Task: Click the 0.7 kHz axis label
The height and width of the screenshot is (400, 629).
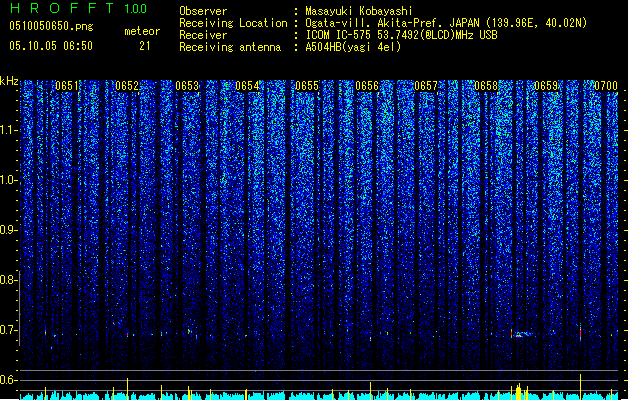Action: [8, 330]
